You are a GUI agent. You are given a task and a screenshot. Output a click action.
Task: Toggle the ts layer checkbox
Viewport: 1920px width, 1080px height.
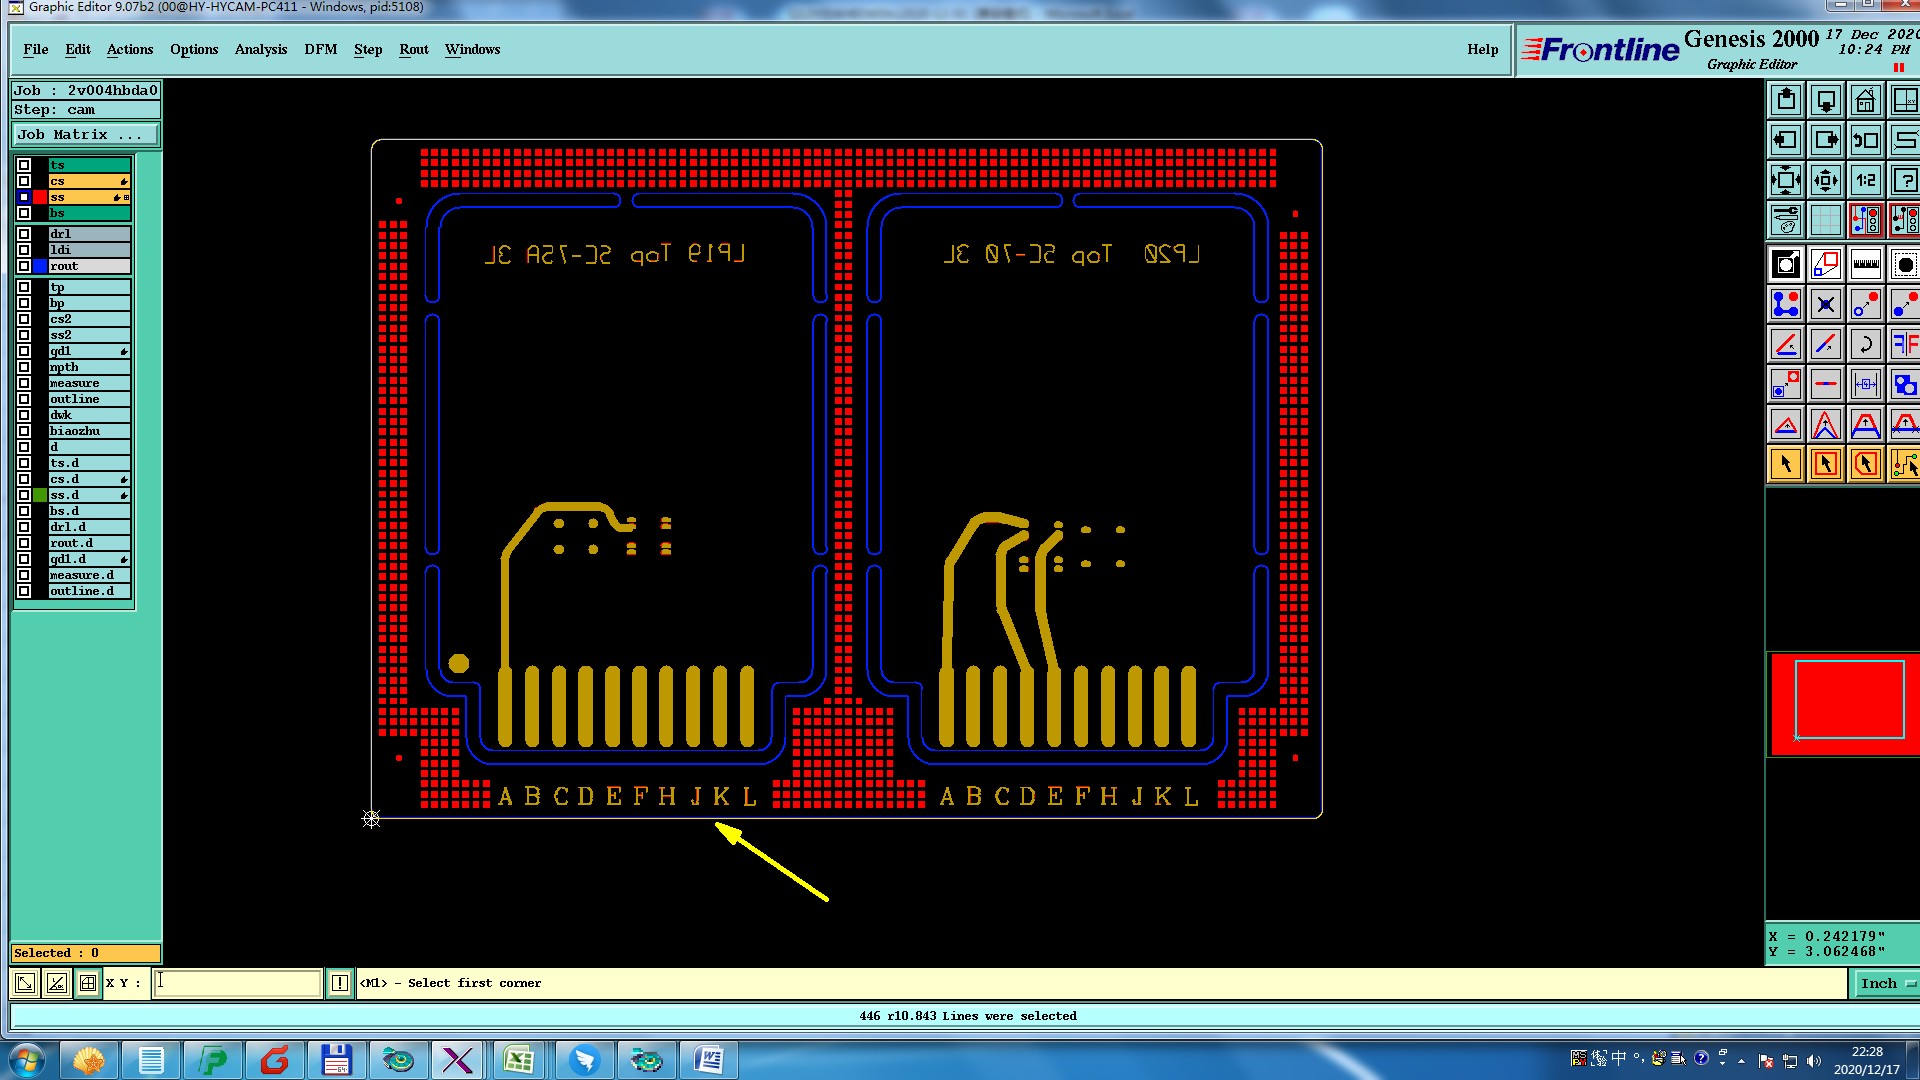24,165
